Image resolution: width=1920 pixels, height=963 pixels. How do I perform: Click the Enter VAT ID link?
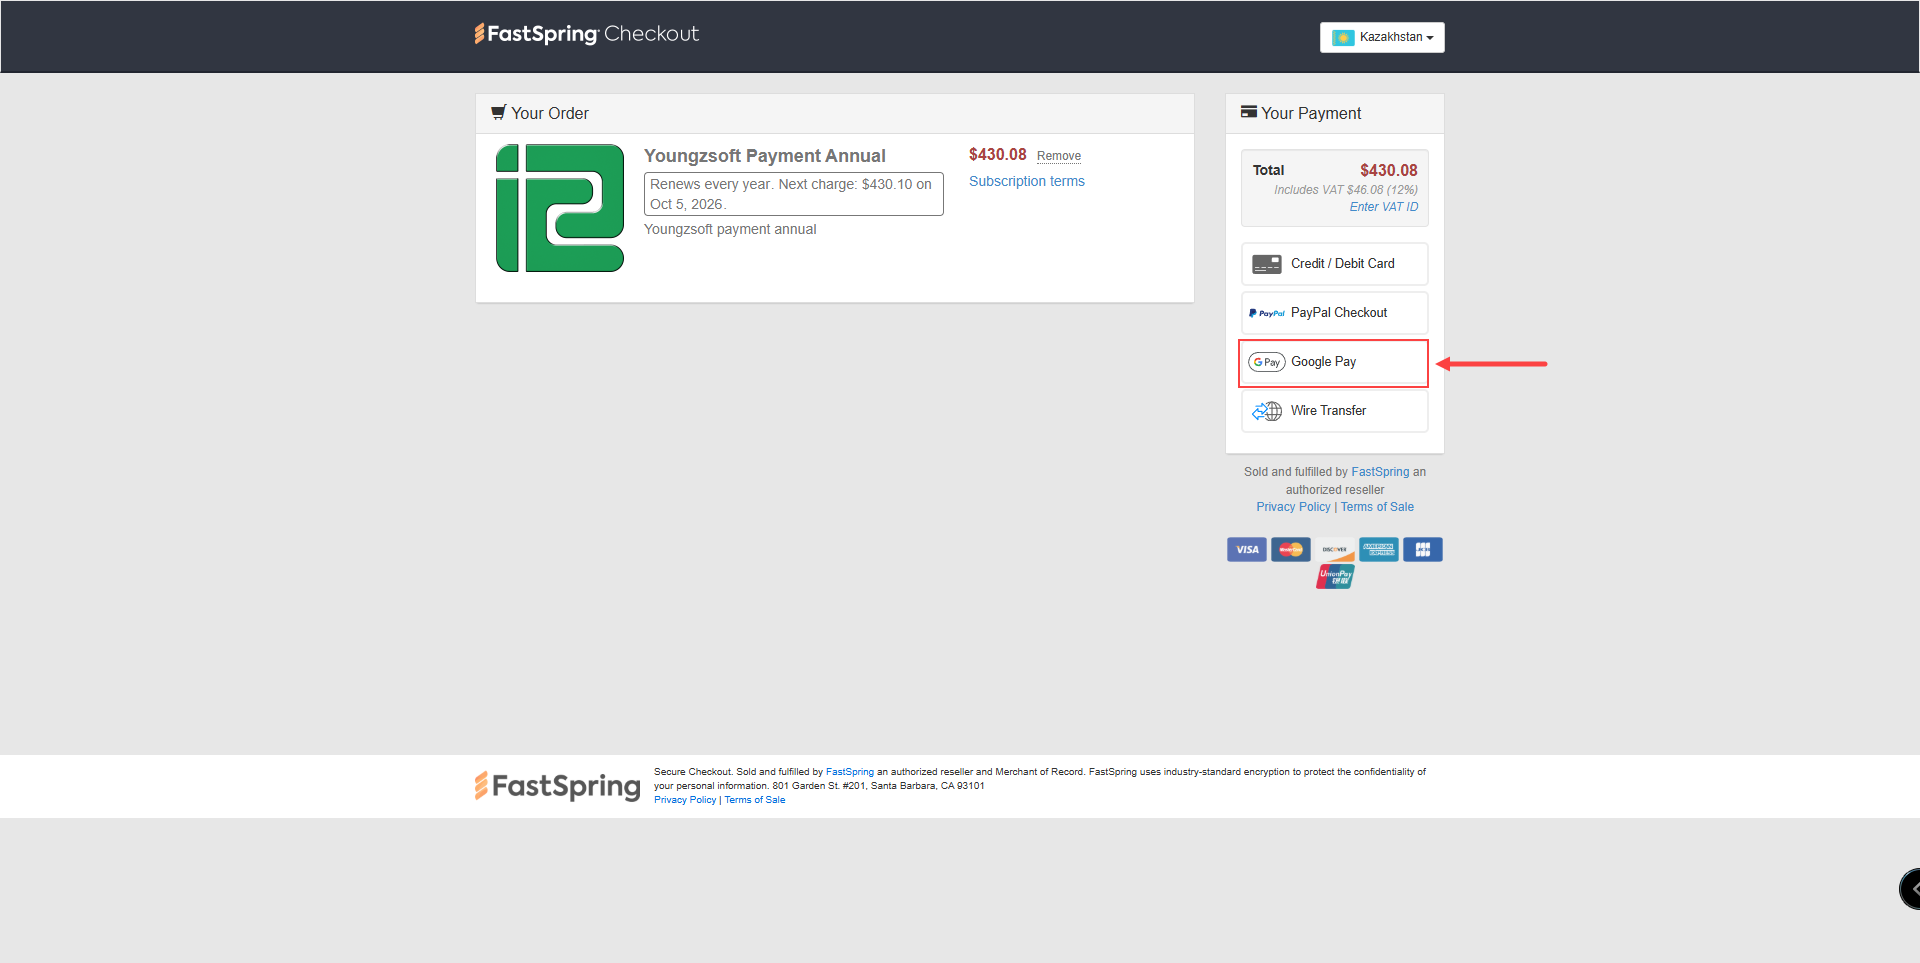point(1383,207)
